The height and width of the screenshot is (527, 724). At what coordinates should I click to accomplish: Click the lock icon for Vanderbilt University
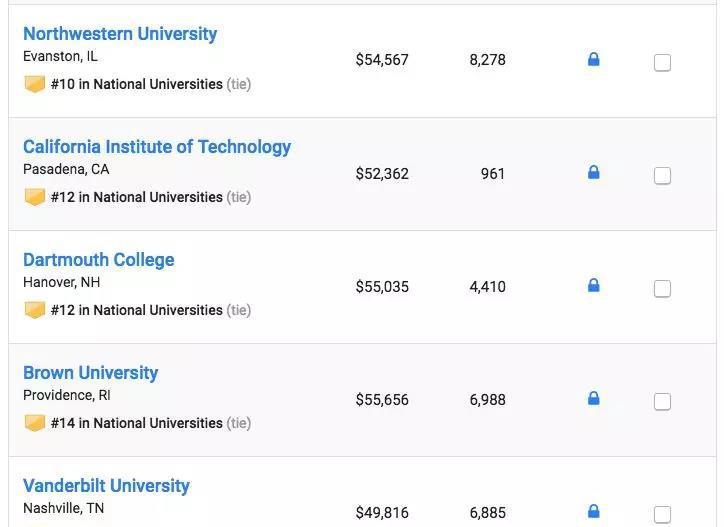coord(593,512)
